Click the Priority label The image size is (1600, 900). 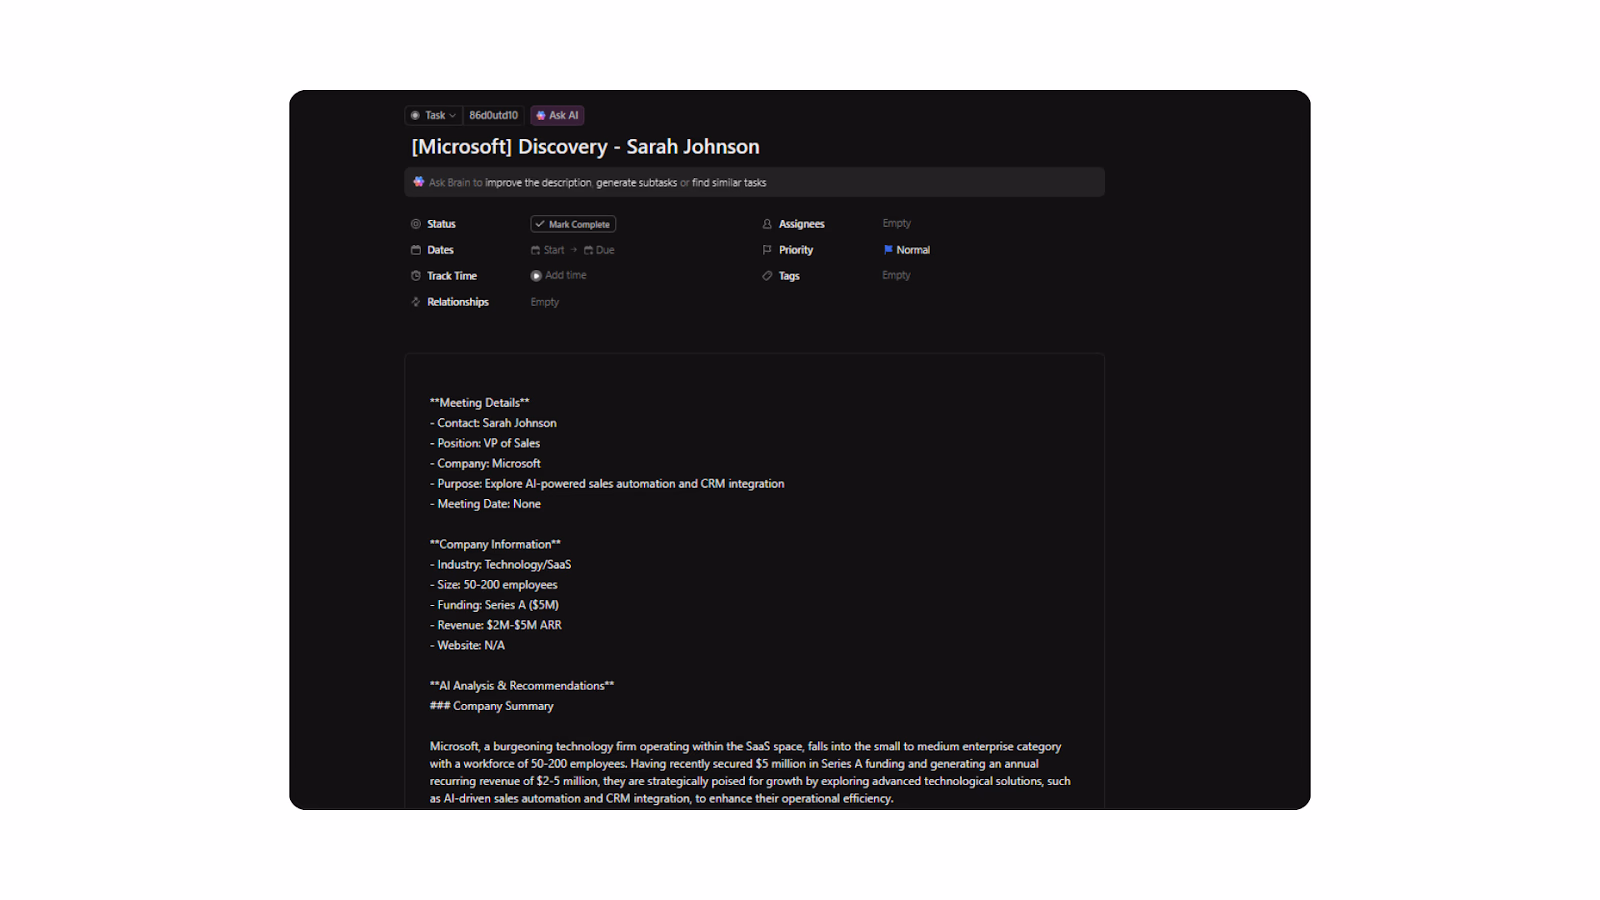(x=796, y=250)
